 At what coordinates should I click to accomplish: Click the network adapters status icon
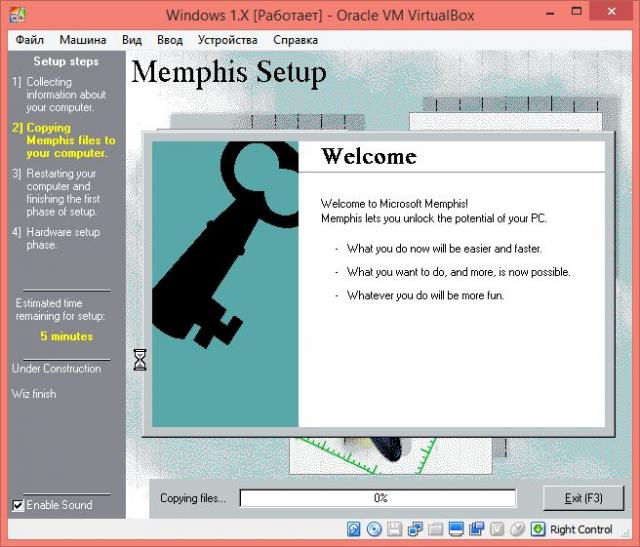pos(415,529)
